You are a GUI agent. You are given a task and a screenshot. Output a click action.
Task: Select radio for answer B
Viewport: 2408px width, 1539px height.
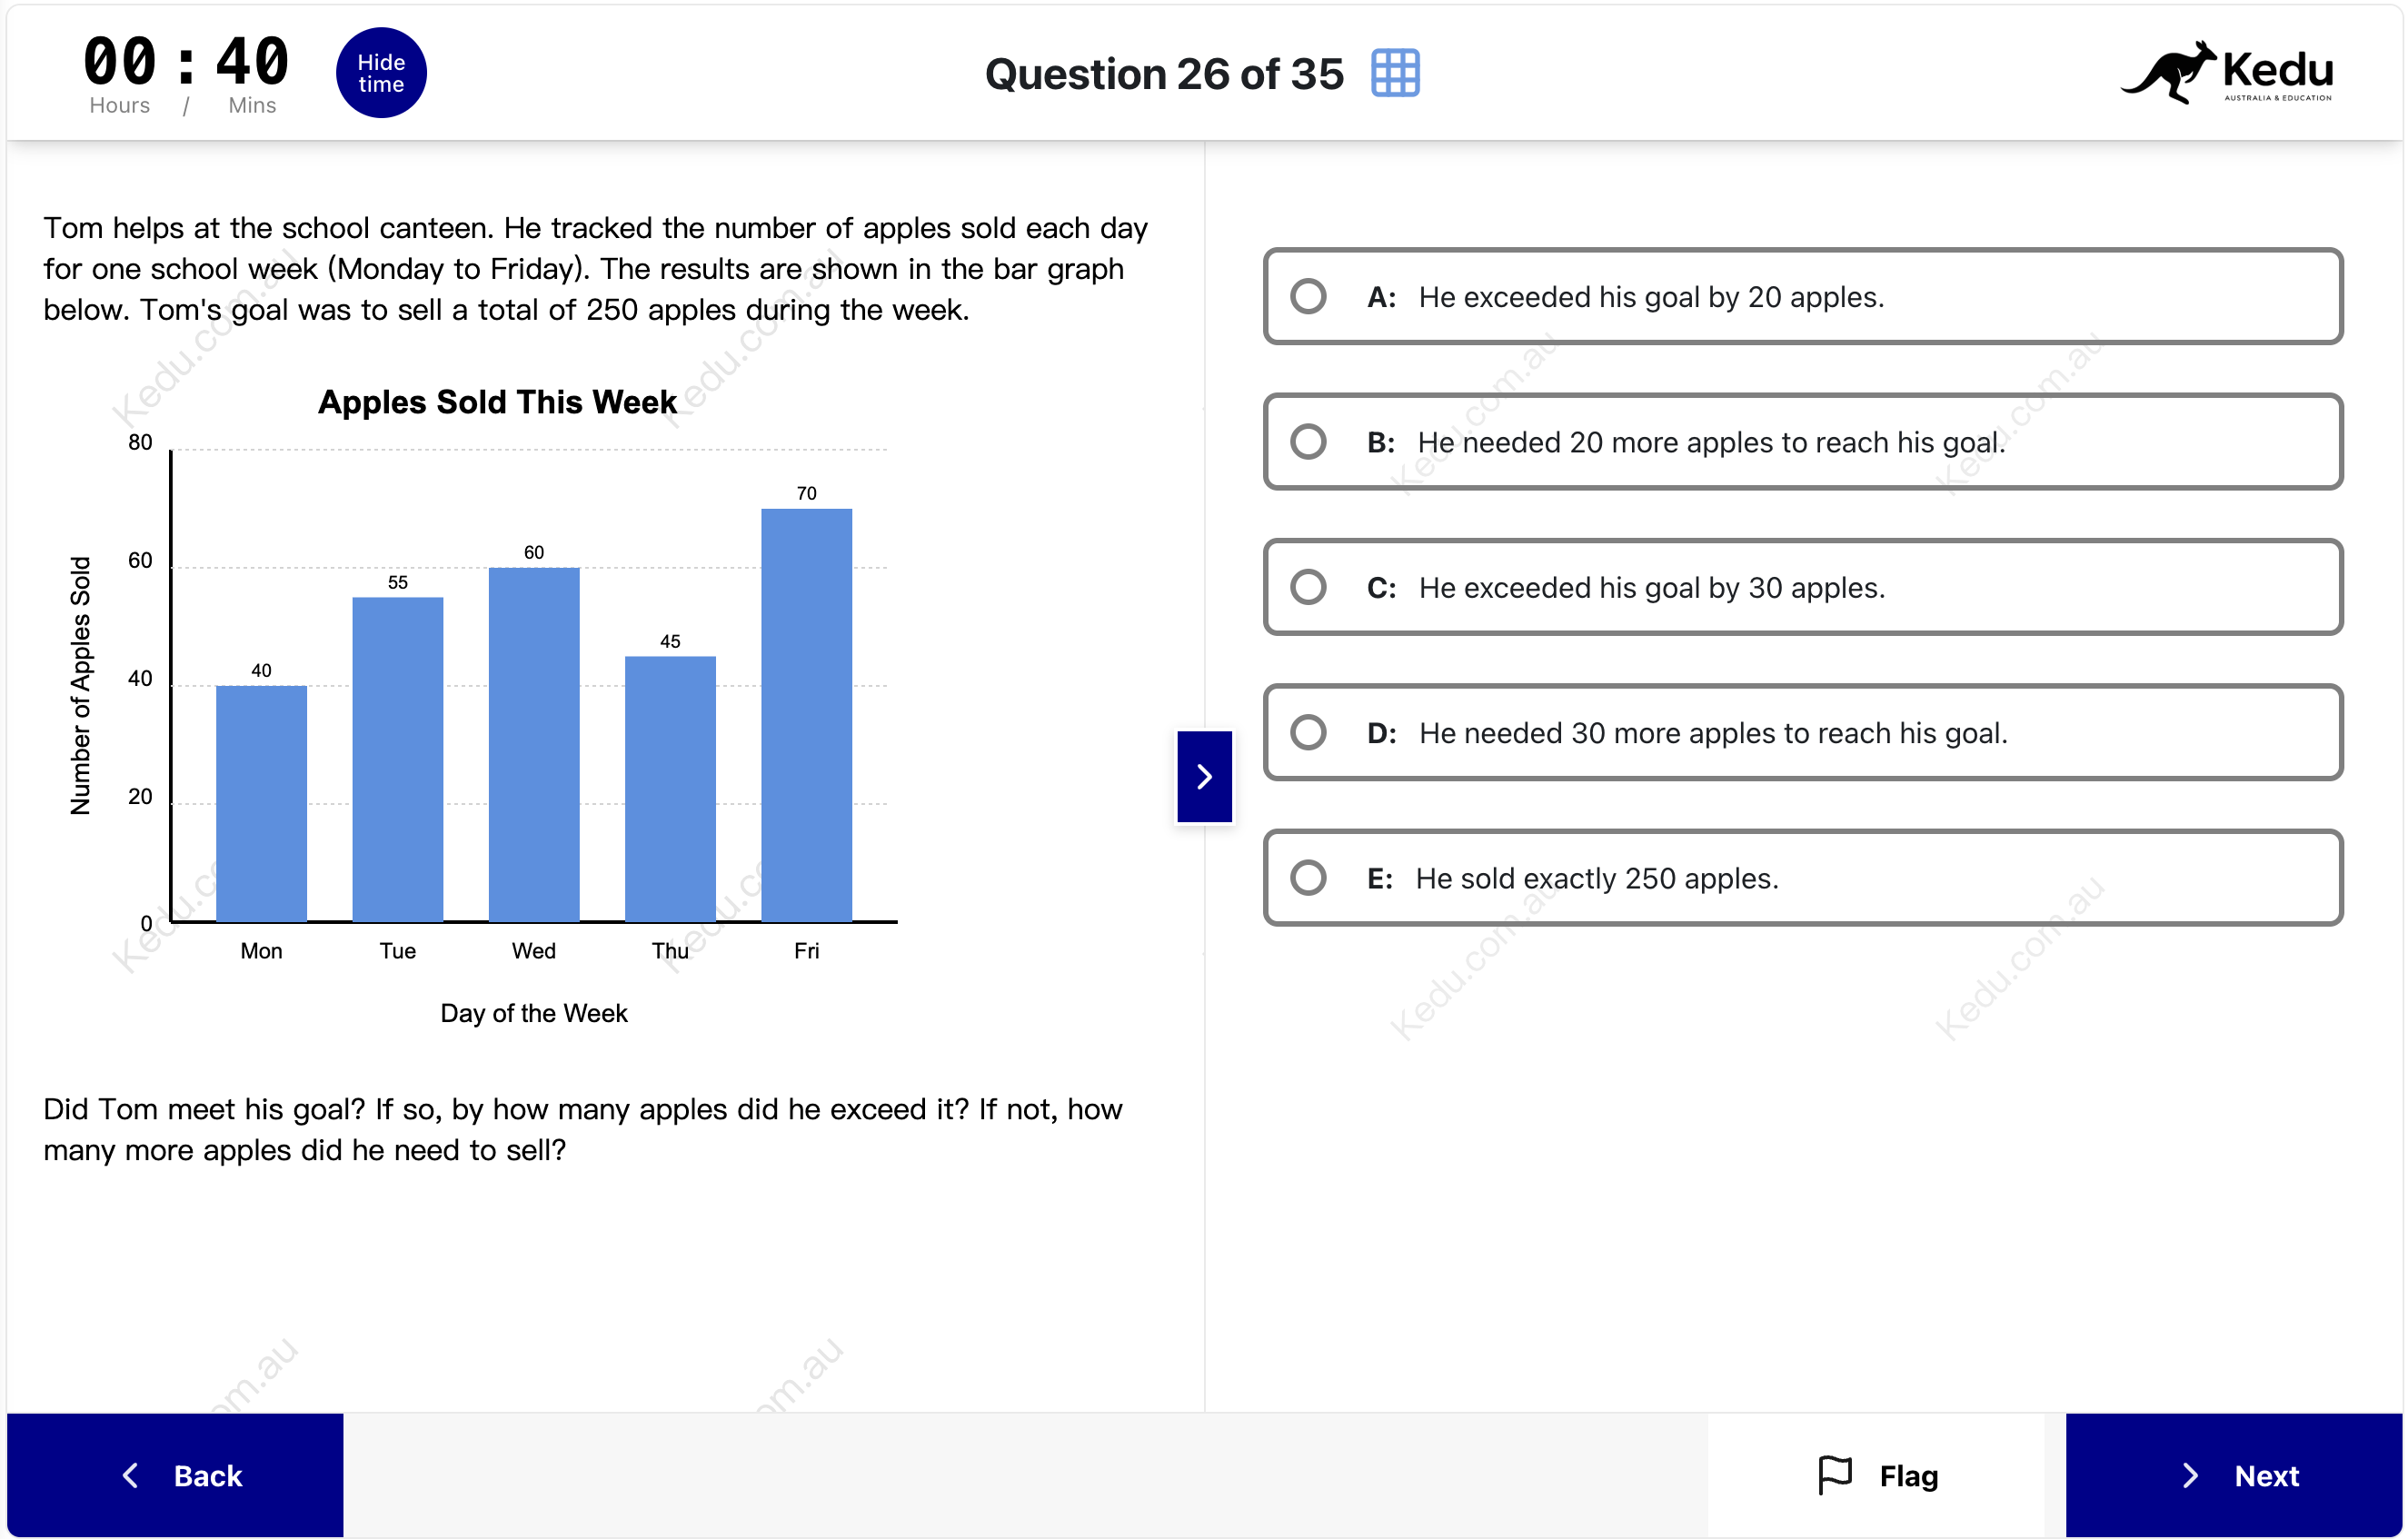click(x=1307, y=441)
